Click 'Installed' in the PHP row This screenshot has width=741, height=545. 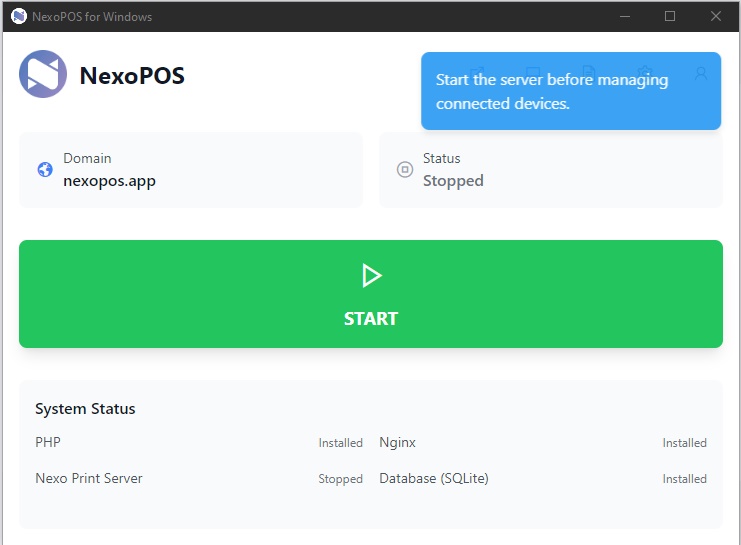(x=340, y=443)
